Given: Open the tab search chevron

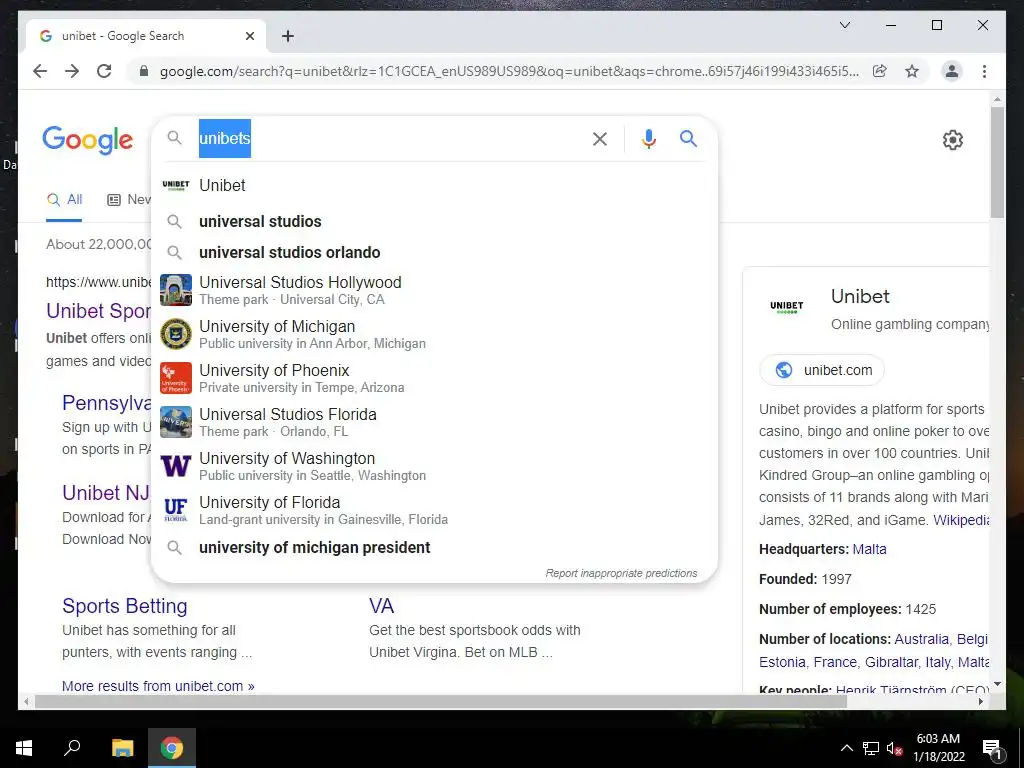Looking at the screenshot, I should coord(844,25).
